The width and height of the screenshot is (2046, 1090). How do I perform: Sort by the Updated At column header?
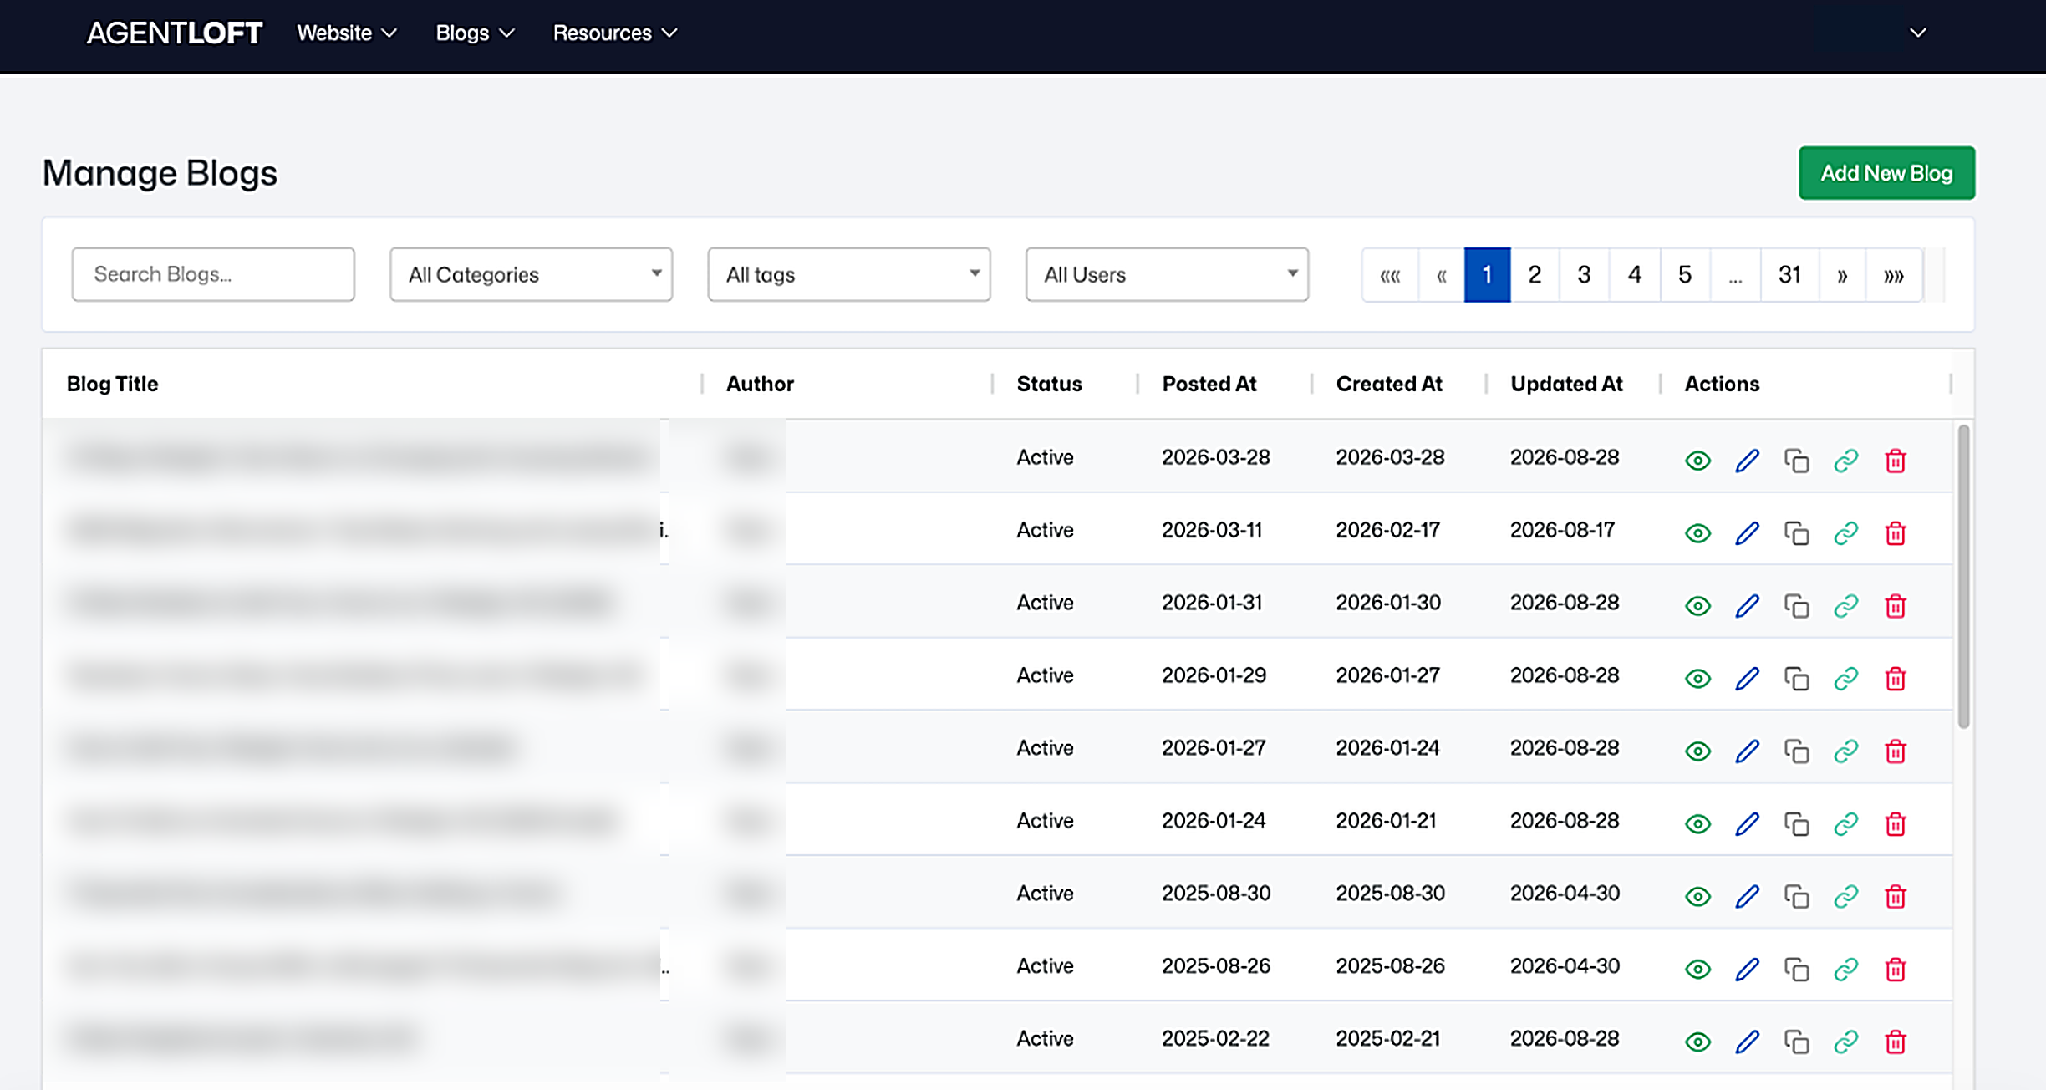pos(1566,384)
